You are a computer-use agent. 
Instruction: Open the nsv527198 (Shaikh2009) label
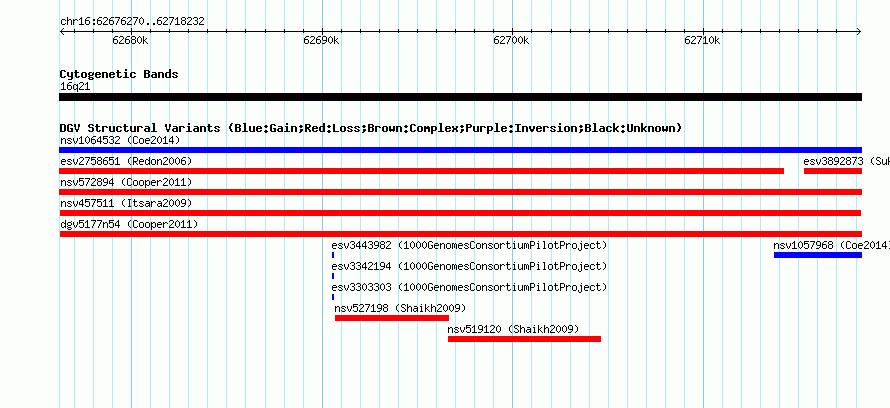tap(400, 308)
